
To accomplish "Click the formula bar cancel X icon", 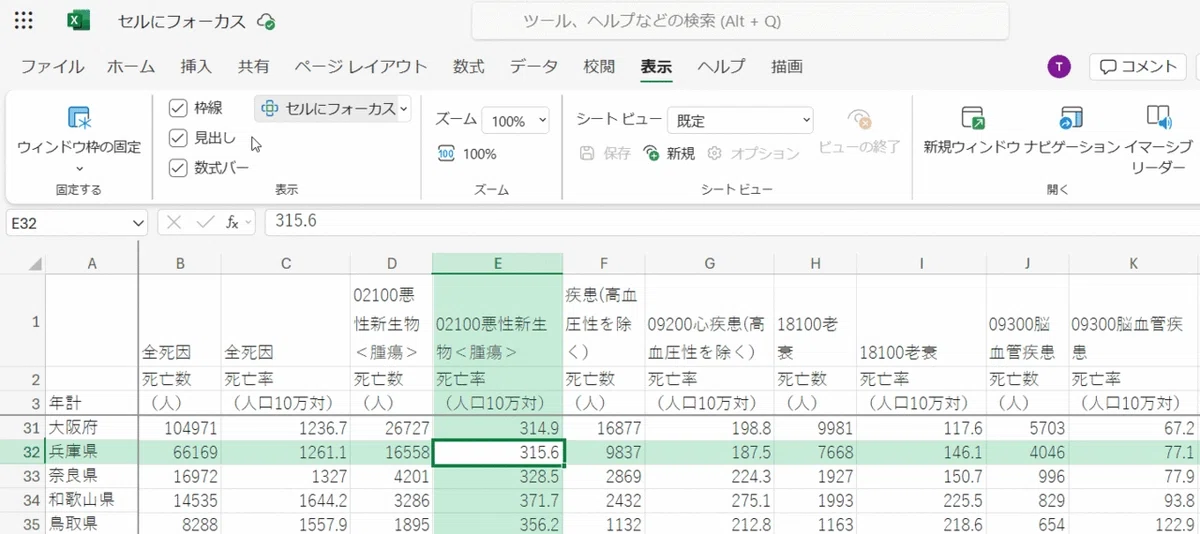I will click(x=174, y=222).
